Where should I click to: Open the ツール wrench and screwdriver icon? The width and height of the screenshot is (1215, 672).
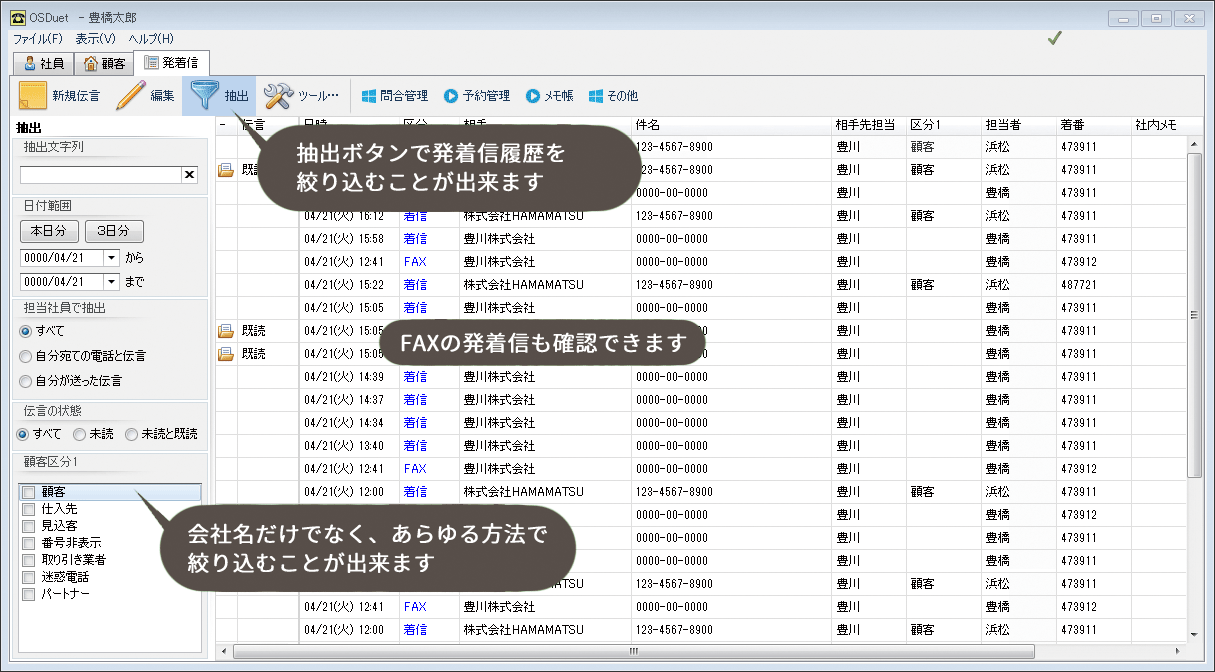pyautogui.click(x=278, y=96)
